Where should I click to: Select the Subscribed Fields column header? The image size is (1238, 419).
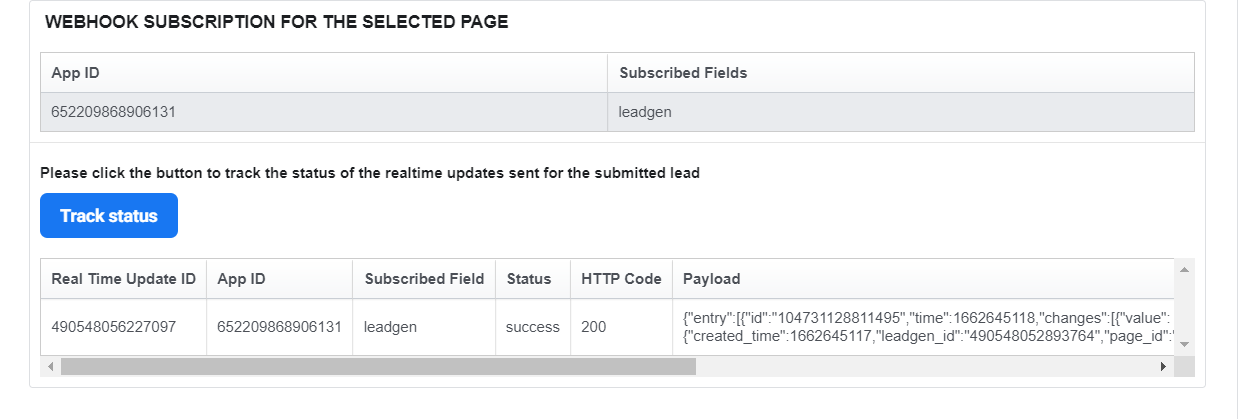click(x=901, y=73)
